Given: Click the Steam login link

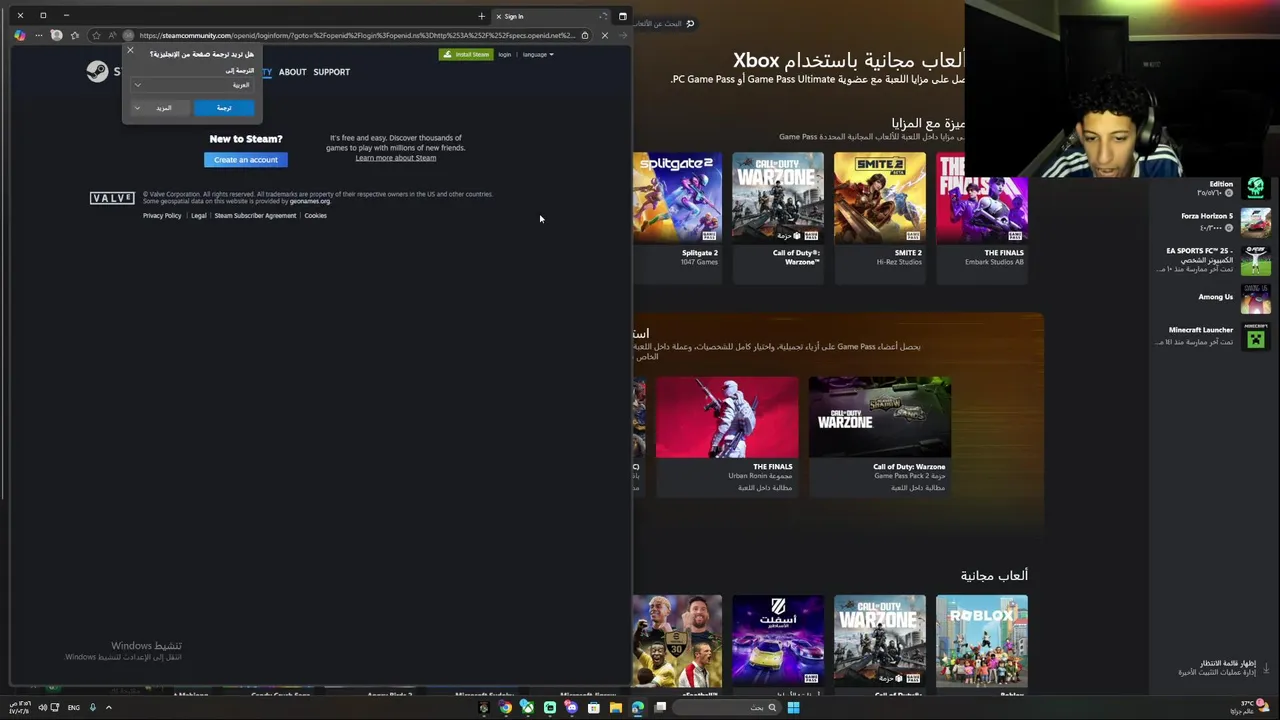Looking at the screenshot, I should point(505,54).
